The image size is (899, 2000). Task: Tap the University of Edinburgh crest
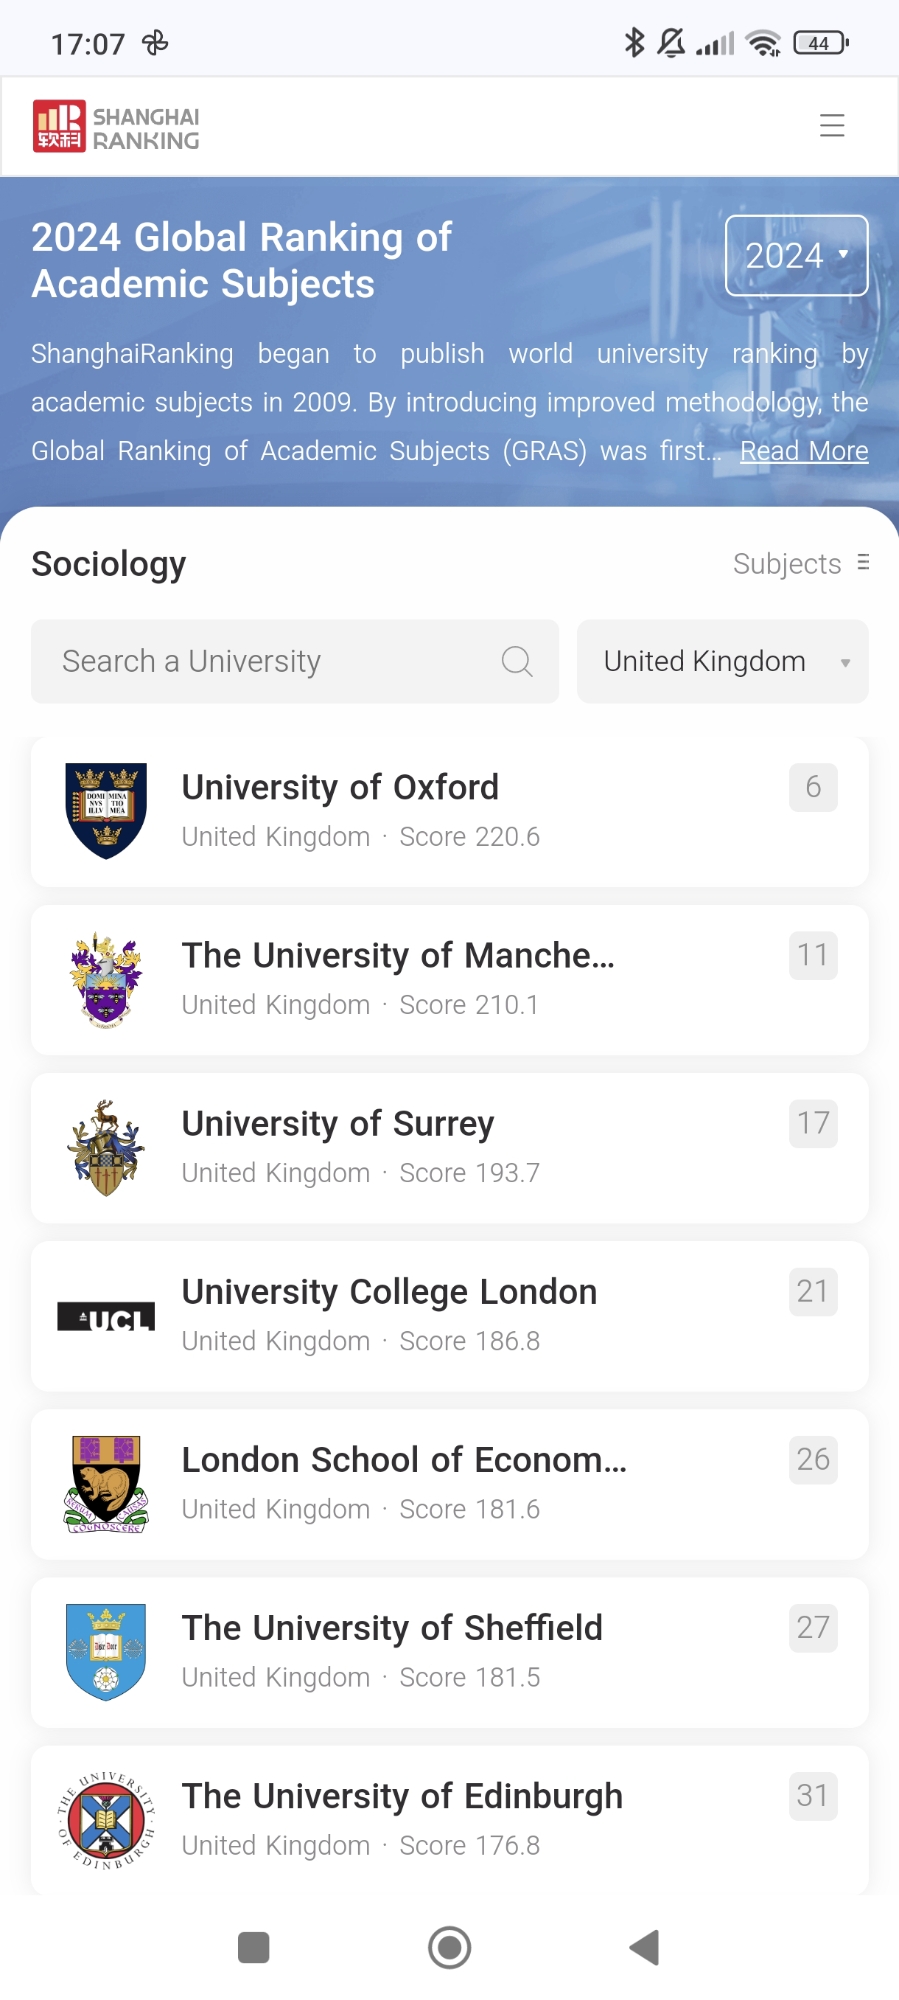pos(106,1821)
